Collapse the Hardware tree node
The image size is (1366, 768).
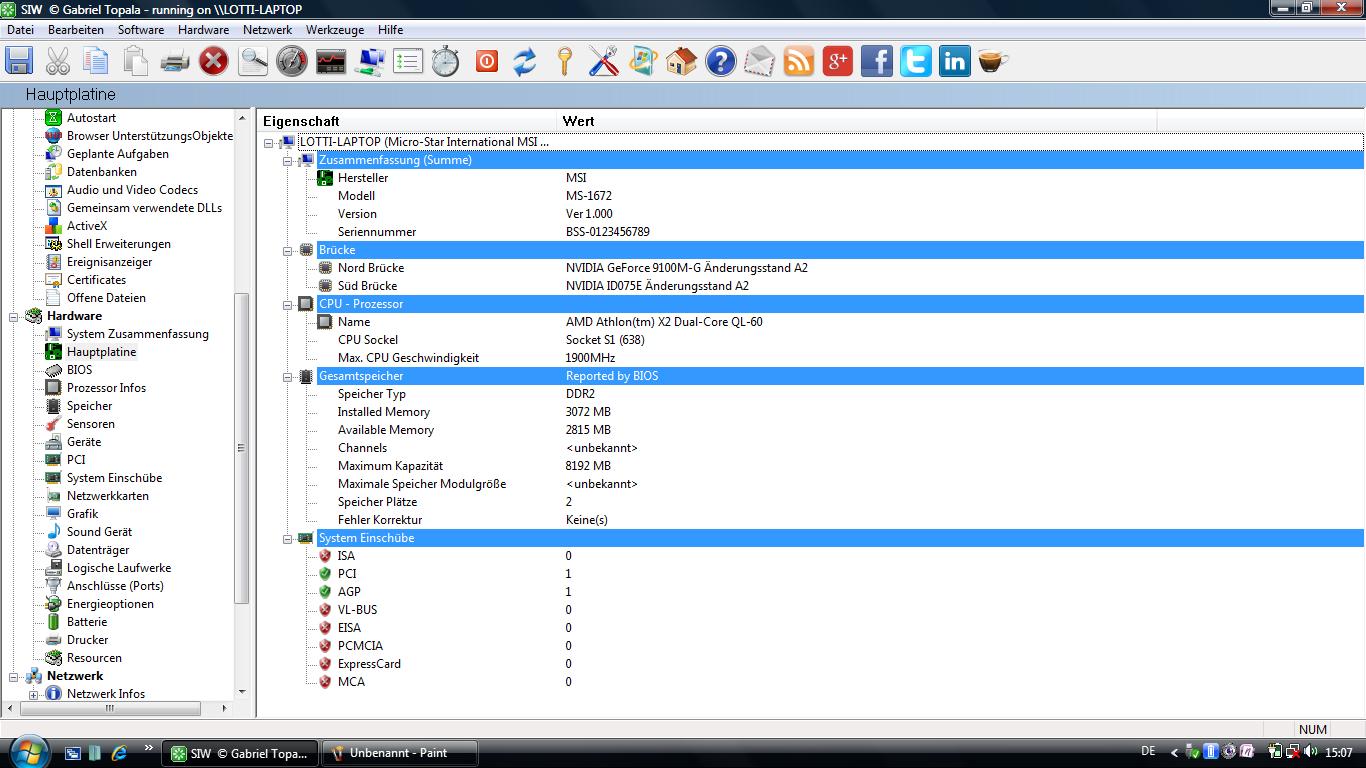pyautogui.click(x=15, y=316)
